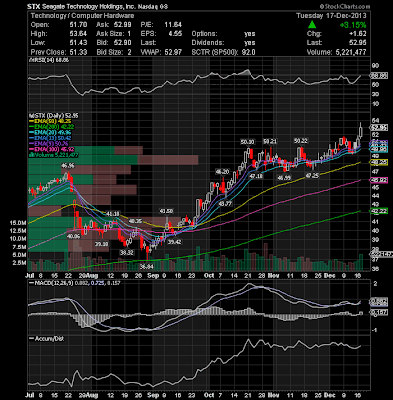393x400 pixels.
Task: Click the pink EMA(100) legend color dash
Action: (x=32, y=150)
